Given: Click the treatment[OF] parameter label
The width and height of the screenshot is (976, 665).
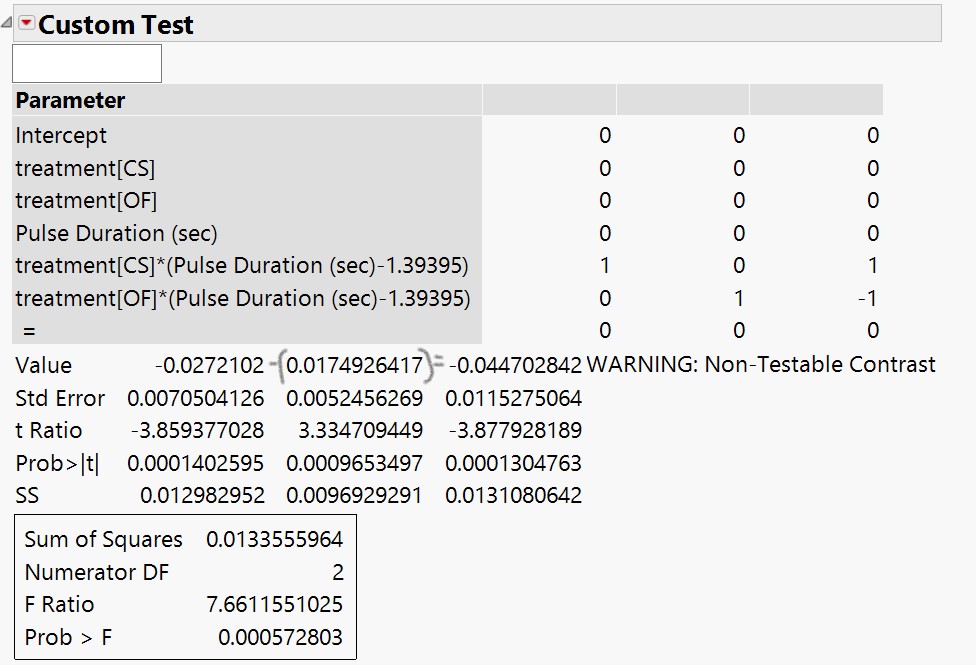Looking at the screenshot, I should pyautogui.click(x=86, y=201).
